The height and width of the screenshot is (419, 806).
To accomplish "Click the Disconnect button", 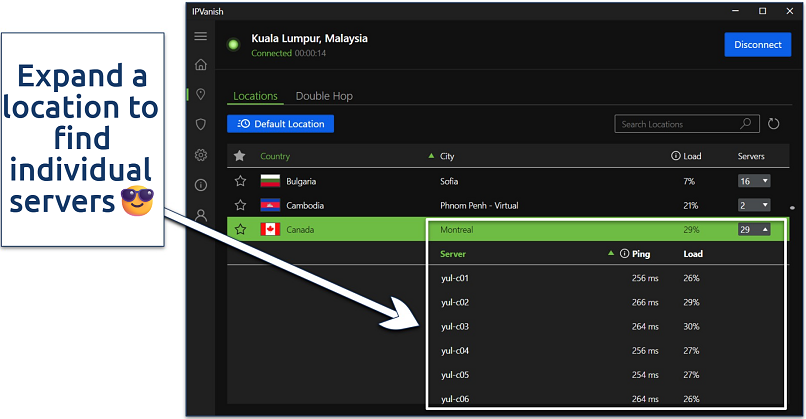I will coord(756,44).
